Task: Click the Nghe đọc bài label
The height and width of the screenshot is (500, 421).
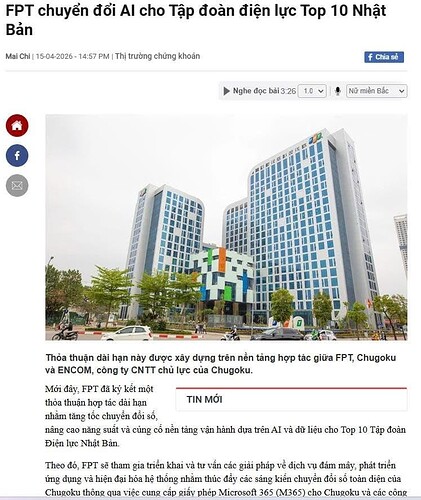Action: pos(256,91)
